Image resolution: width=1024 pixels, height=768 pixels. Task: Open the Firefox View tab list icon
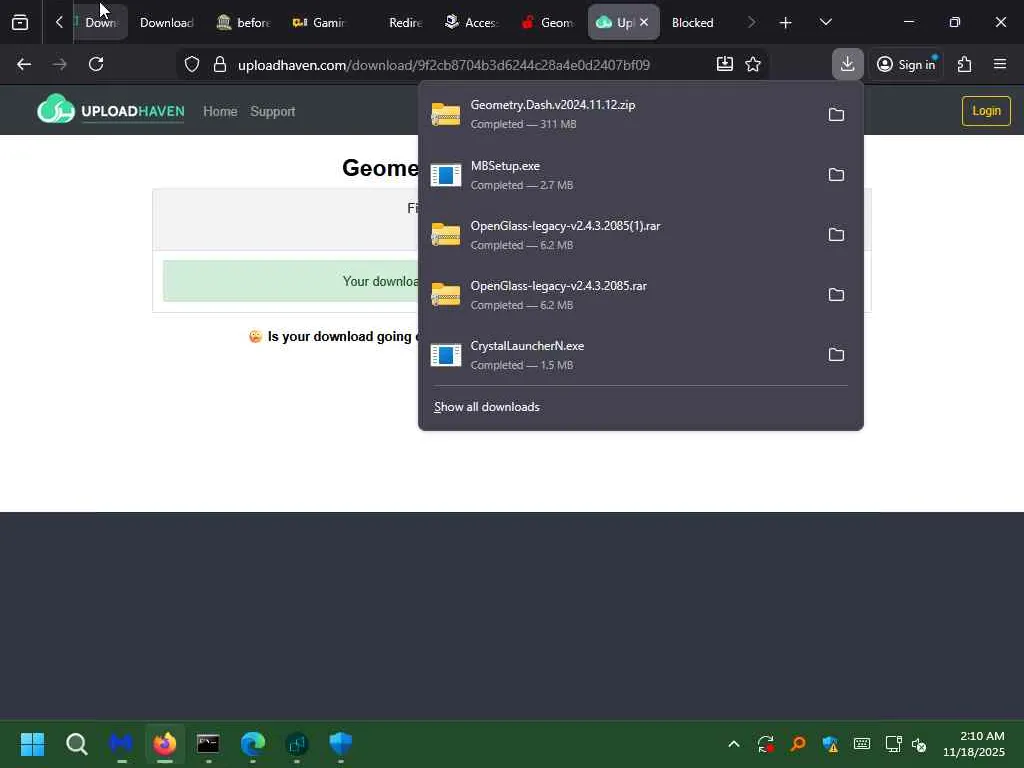[x=20, y=22]
